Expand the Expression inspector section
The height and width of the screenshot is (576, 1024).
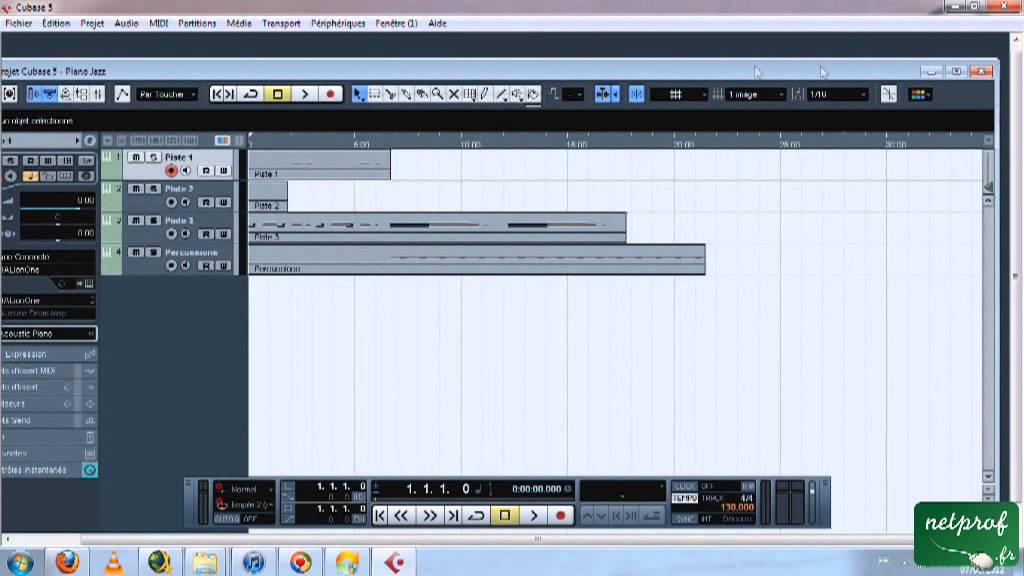coord(49,354)
